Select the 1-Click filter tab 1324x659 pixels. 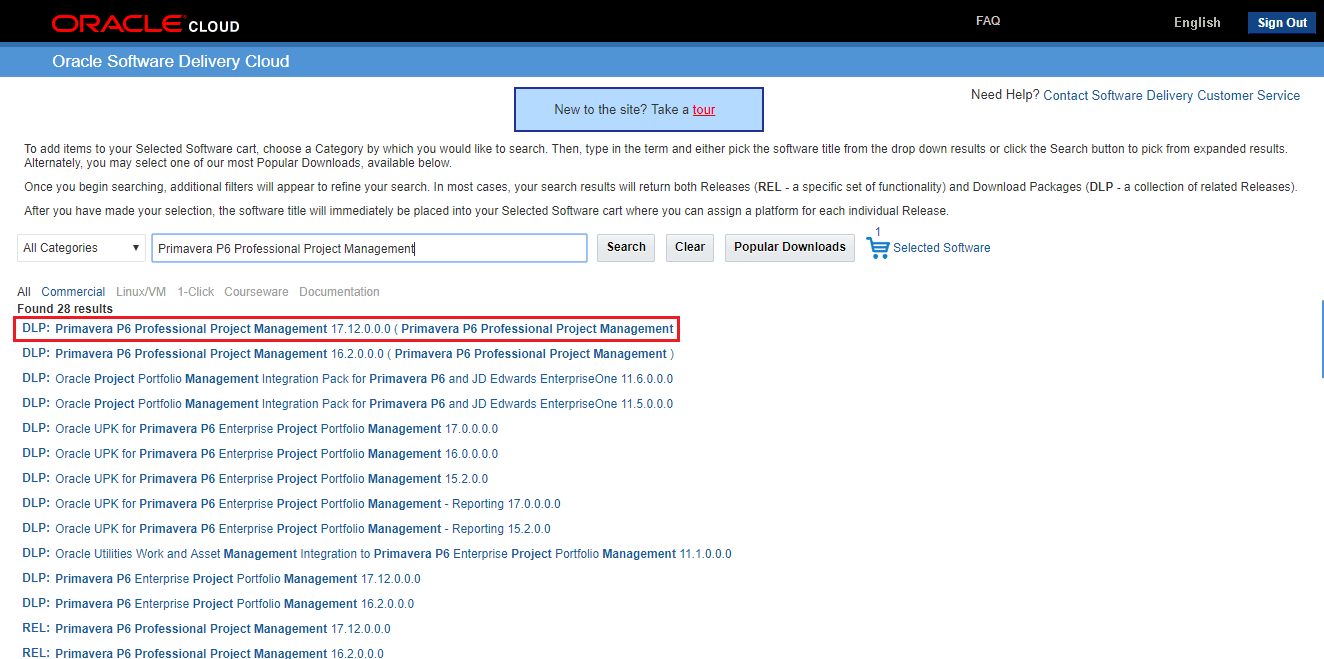pos(196,292)
